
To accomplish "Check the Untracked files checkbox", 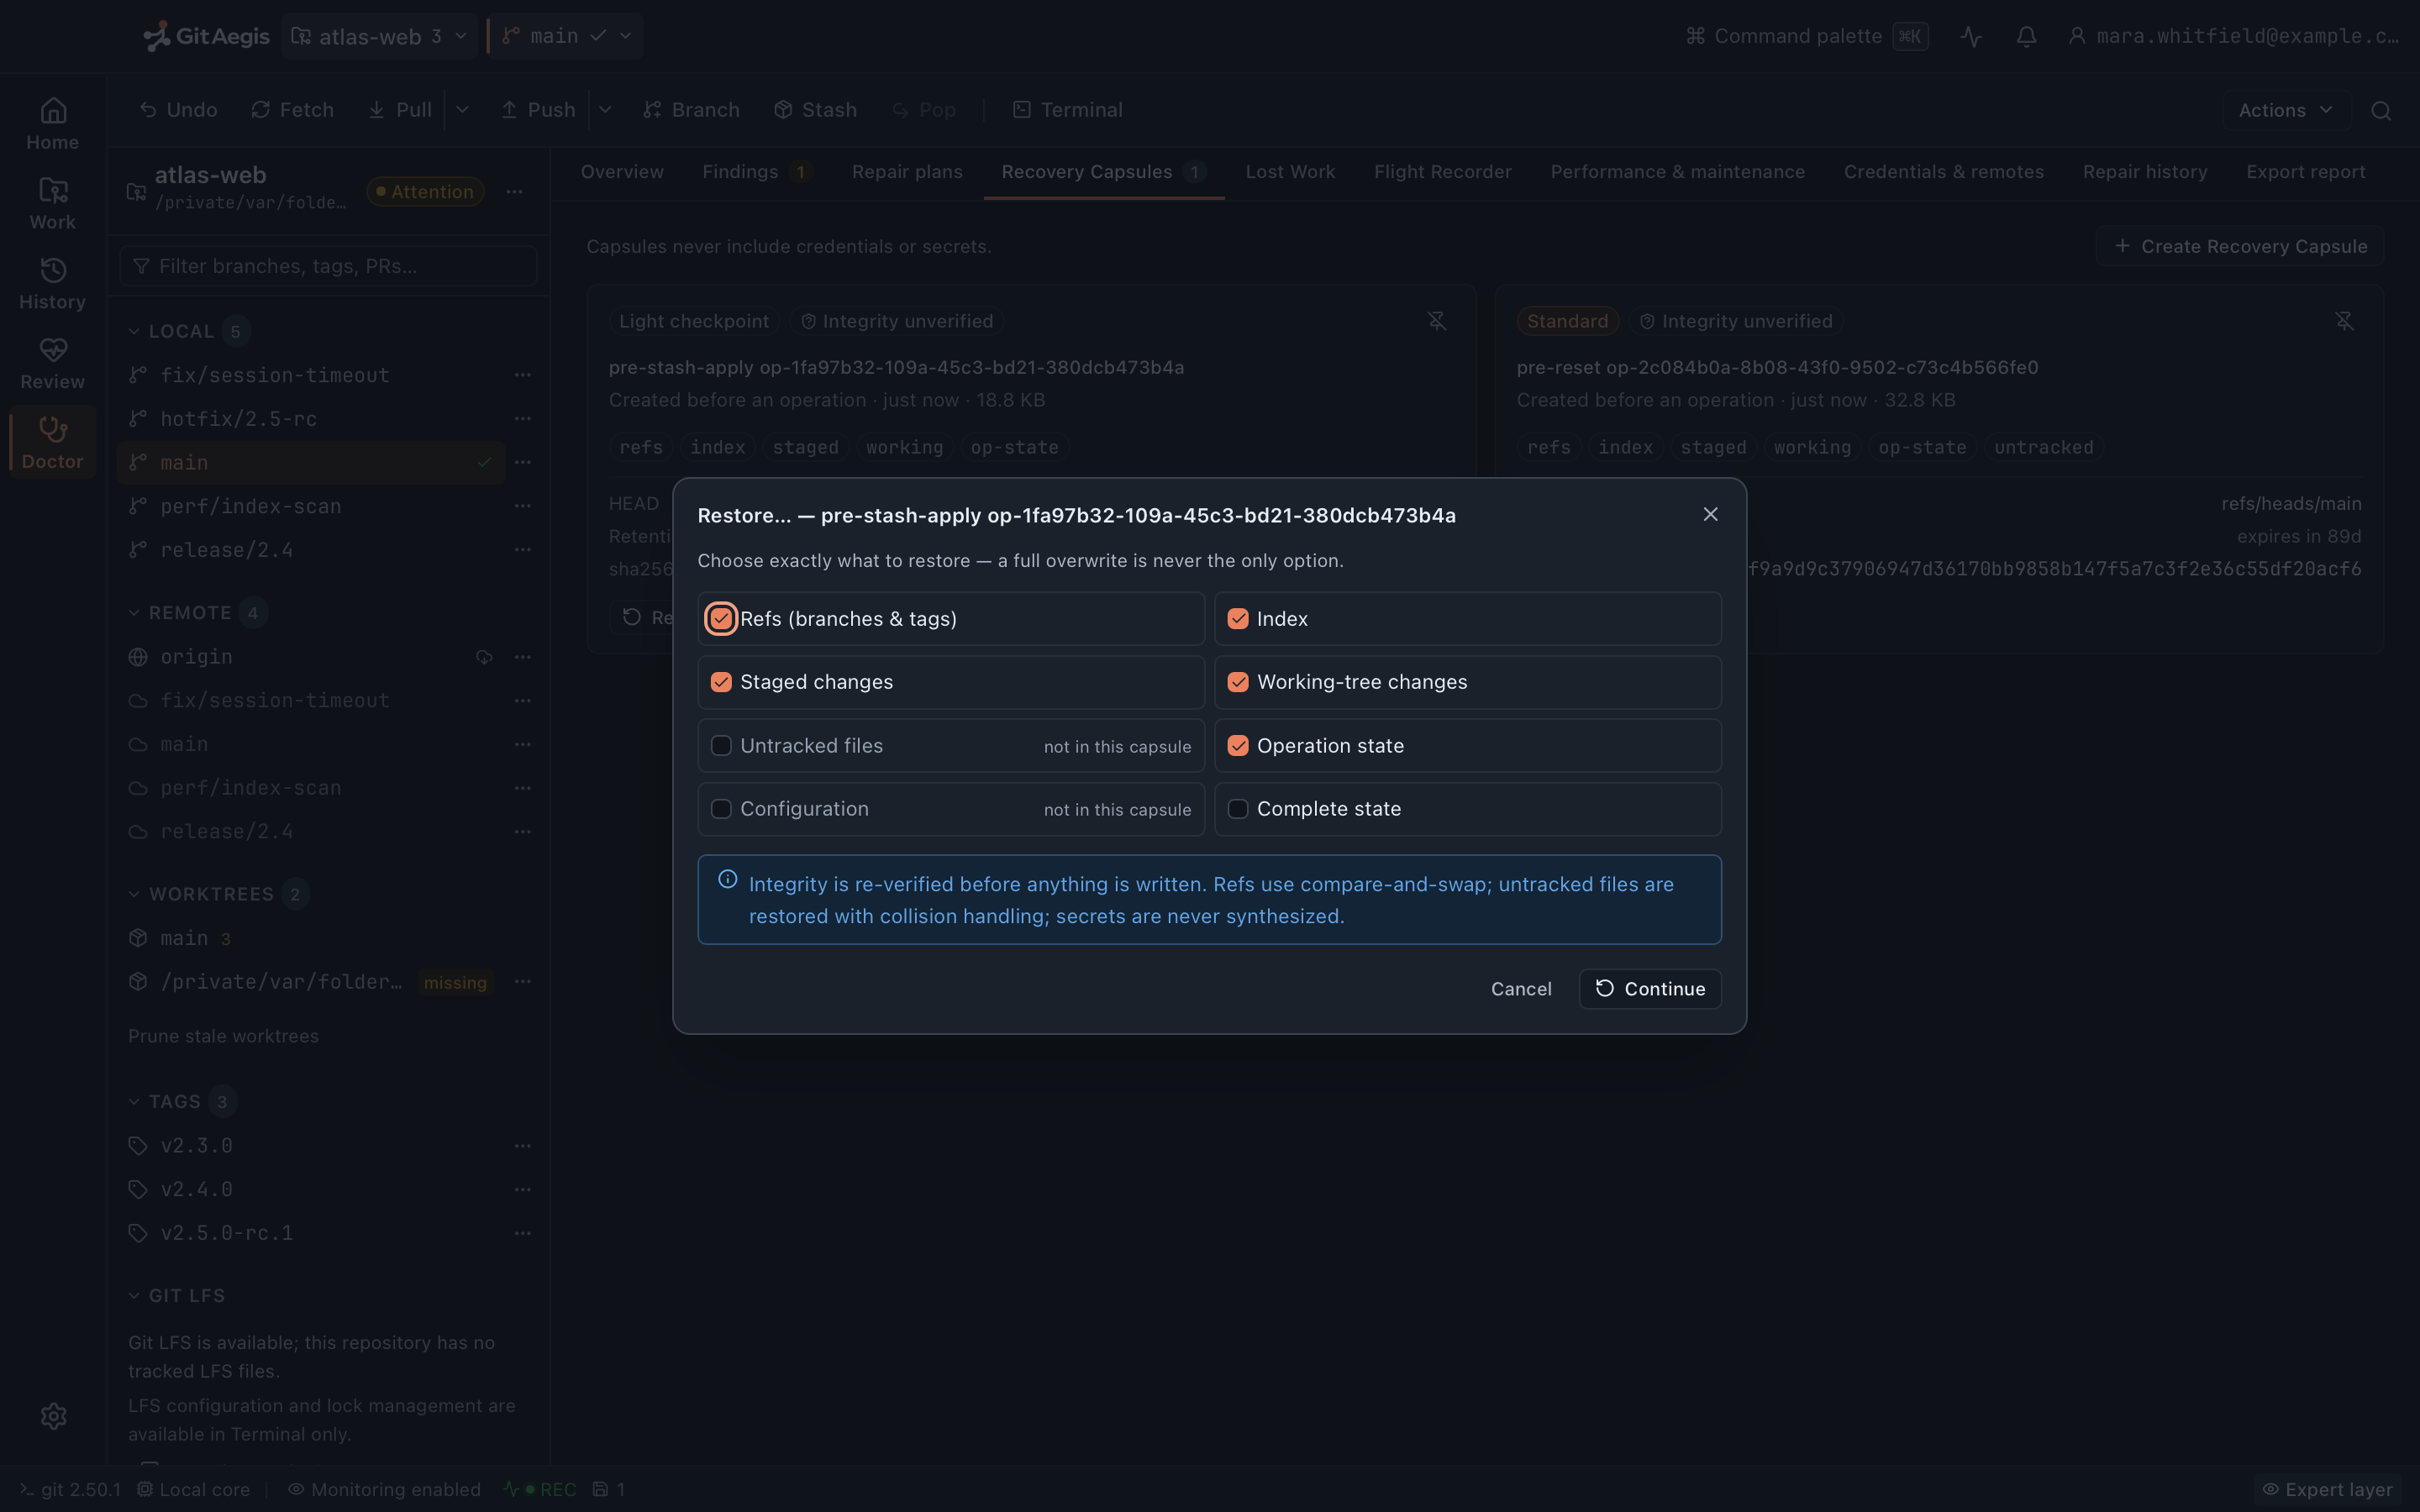I will coord(721,745).
